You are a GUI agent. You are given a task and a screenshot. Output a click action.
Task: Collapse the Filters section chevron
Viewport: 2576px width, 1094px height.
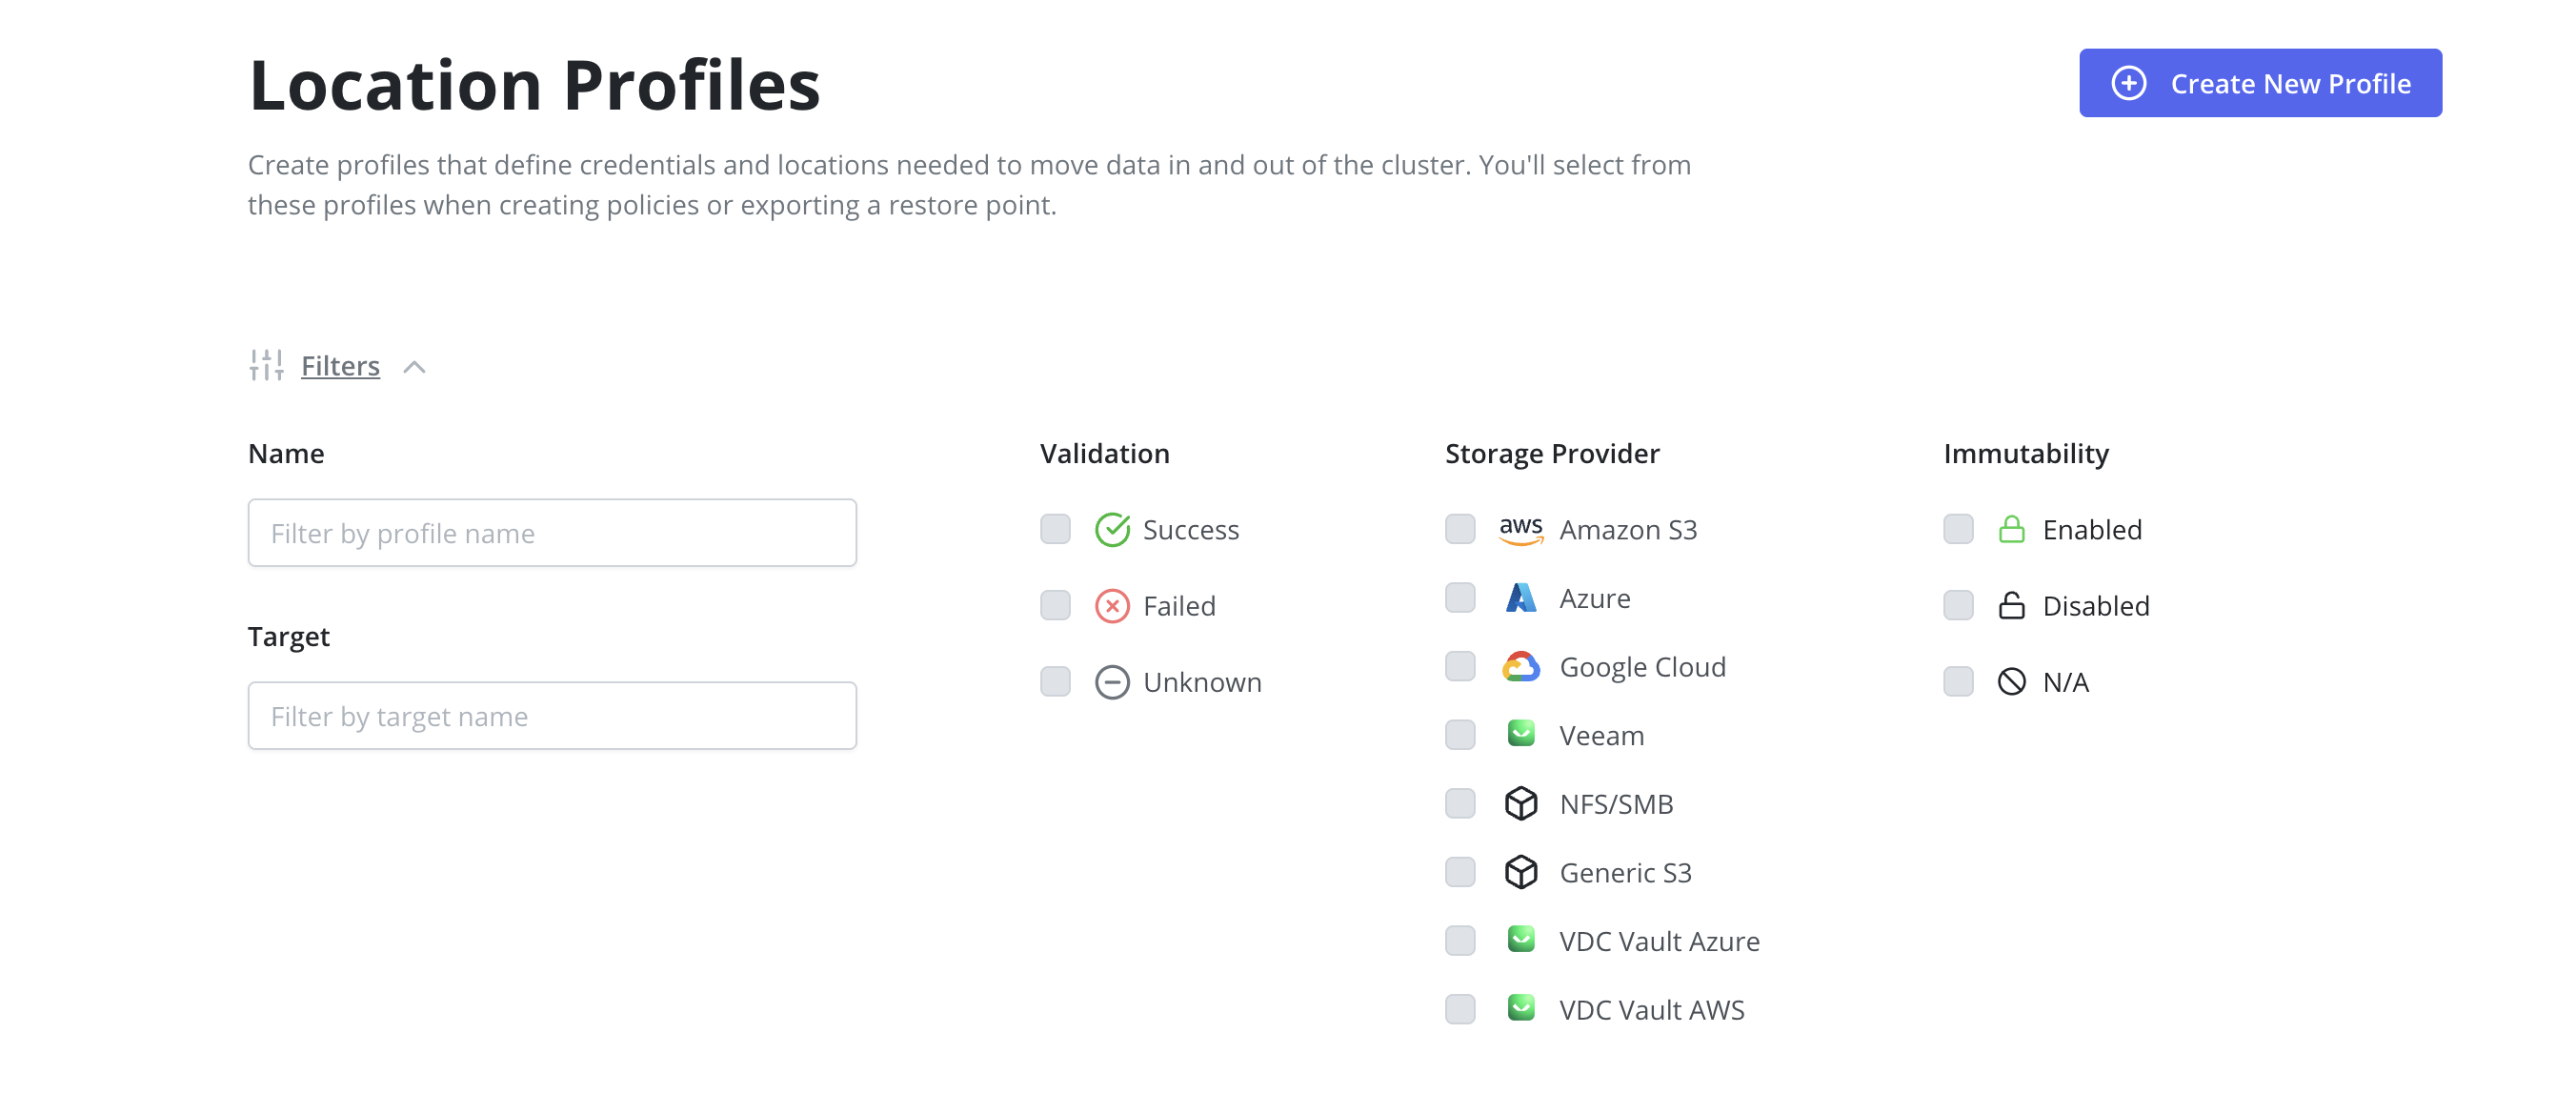(x=414, y=367)
